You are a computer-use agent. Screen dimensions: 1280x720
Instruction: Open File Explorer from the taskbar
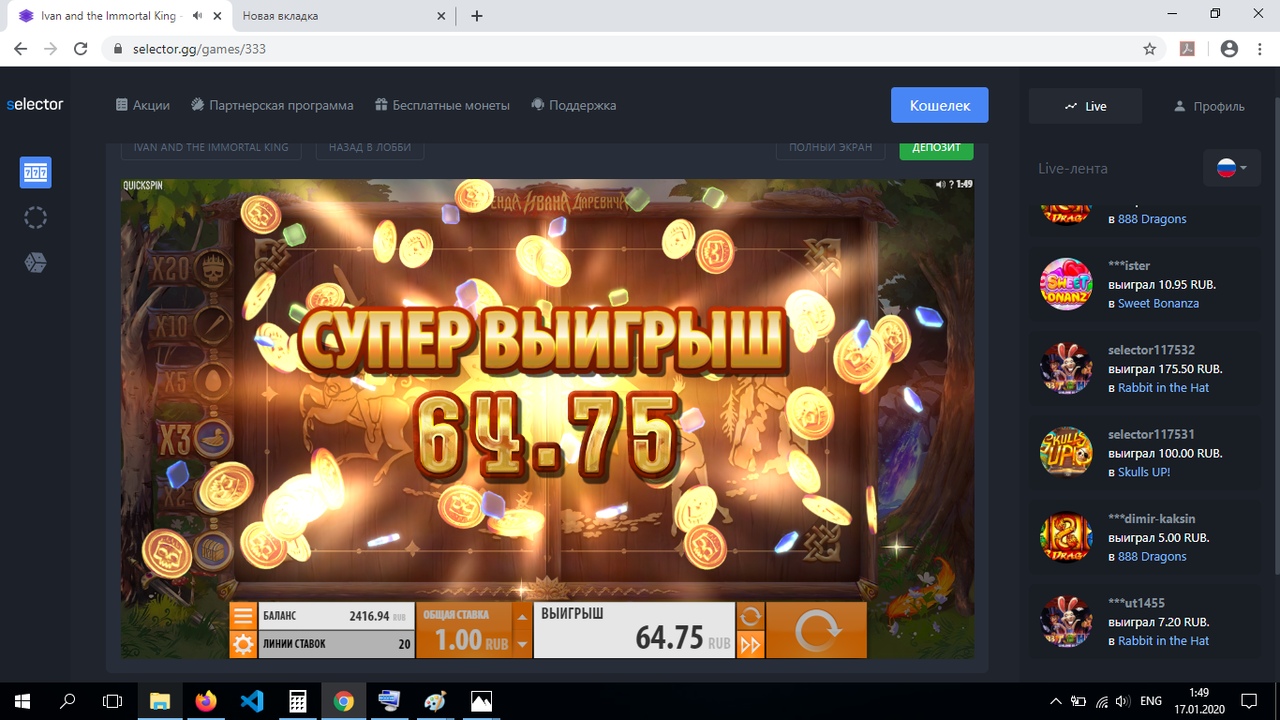click(x=160, y=701)
